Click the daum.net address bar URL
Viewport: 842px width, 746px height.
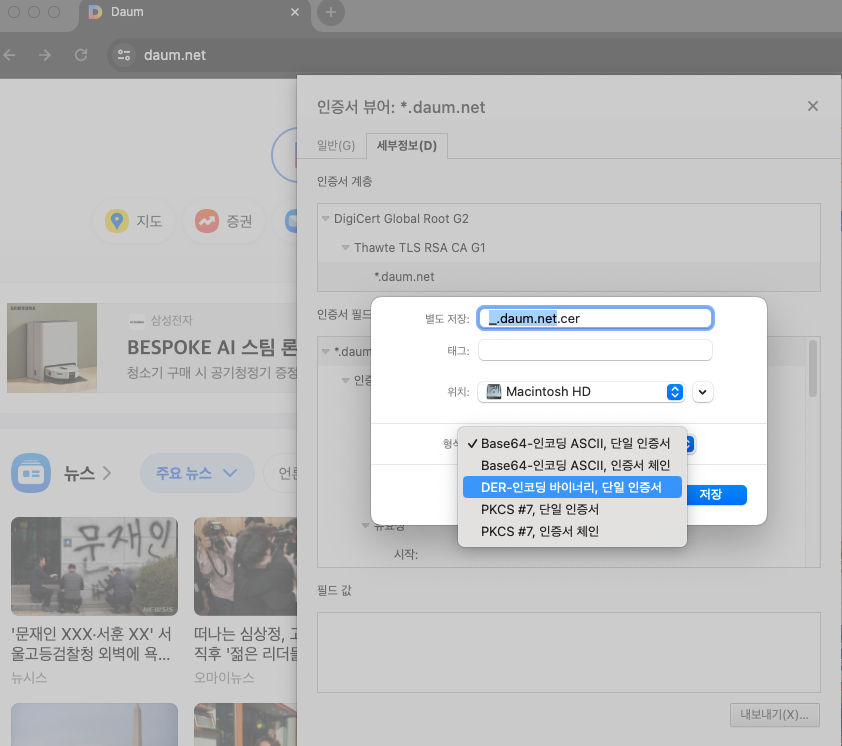[175, 55]
